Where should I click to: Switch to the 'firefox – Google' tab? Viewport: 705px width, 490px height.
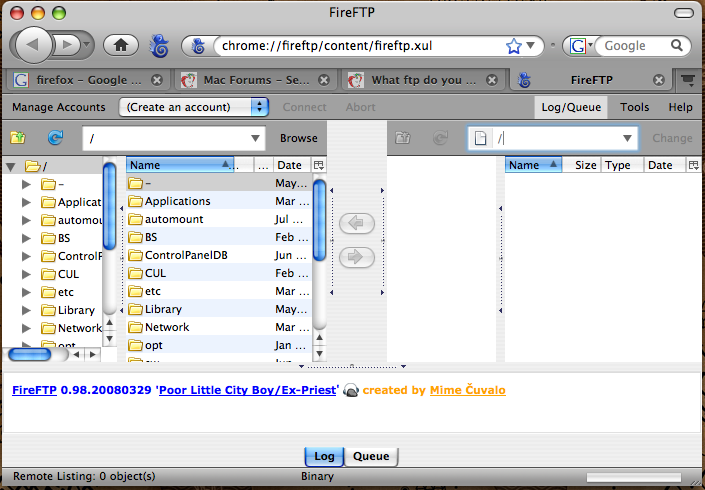(x=88, y=80)
